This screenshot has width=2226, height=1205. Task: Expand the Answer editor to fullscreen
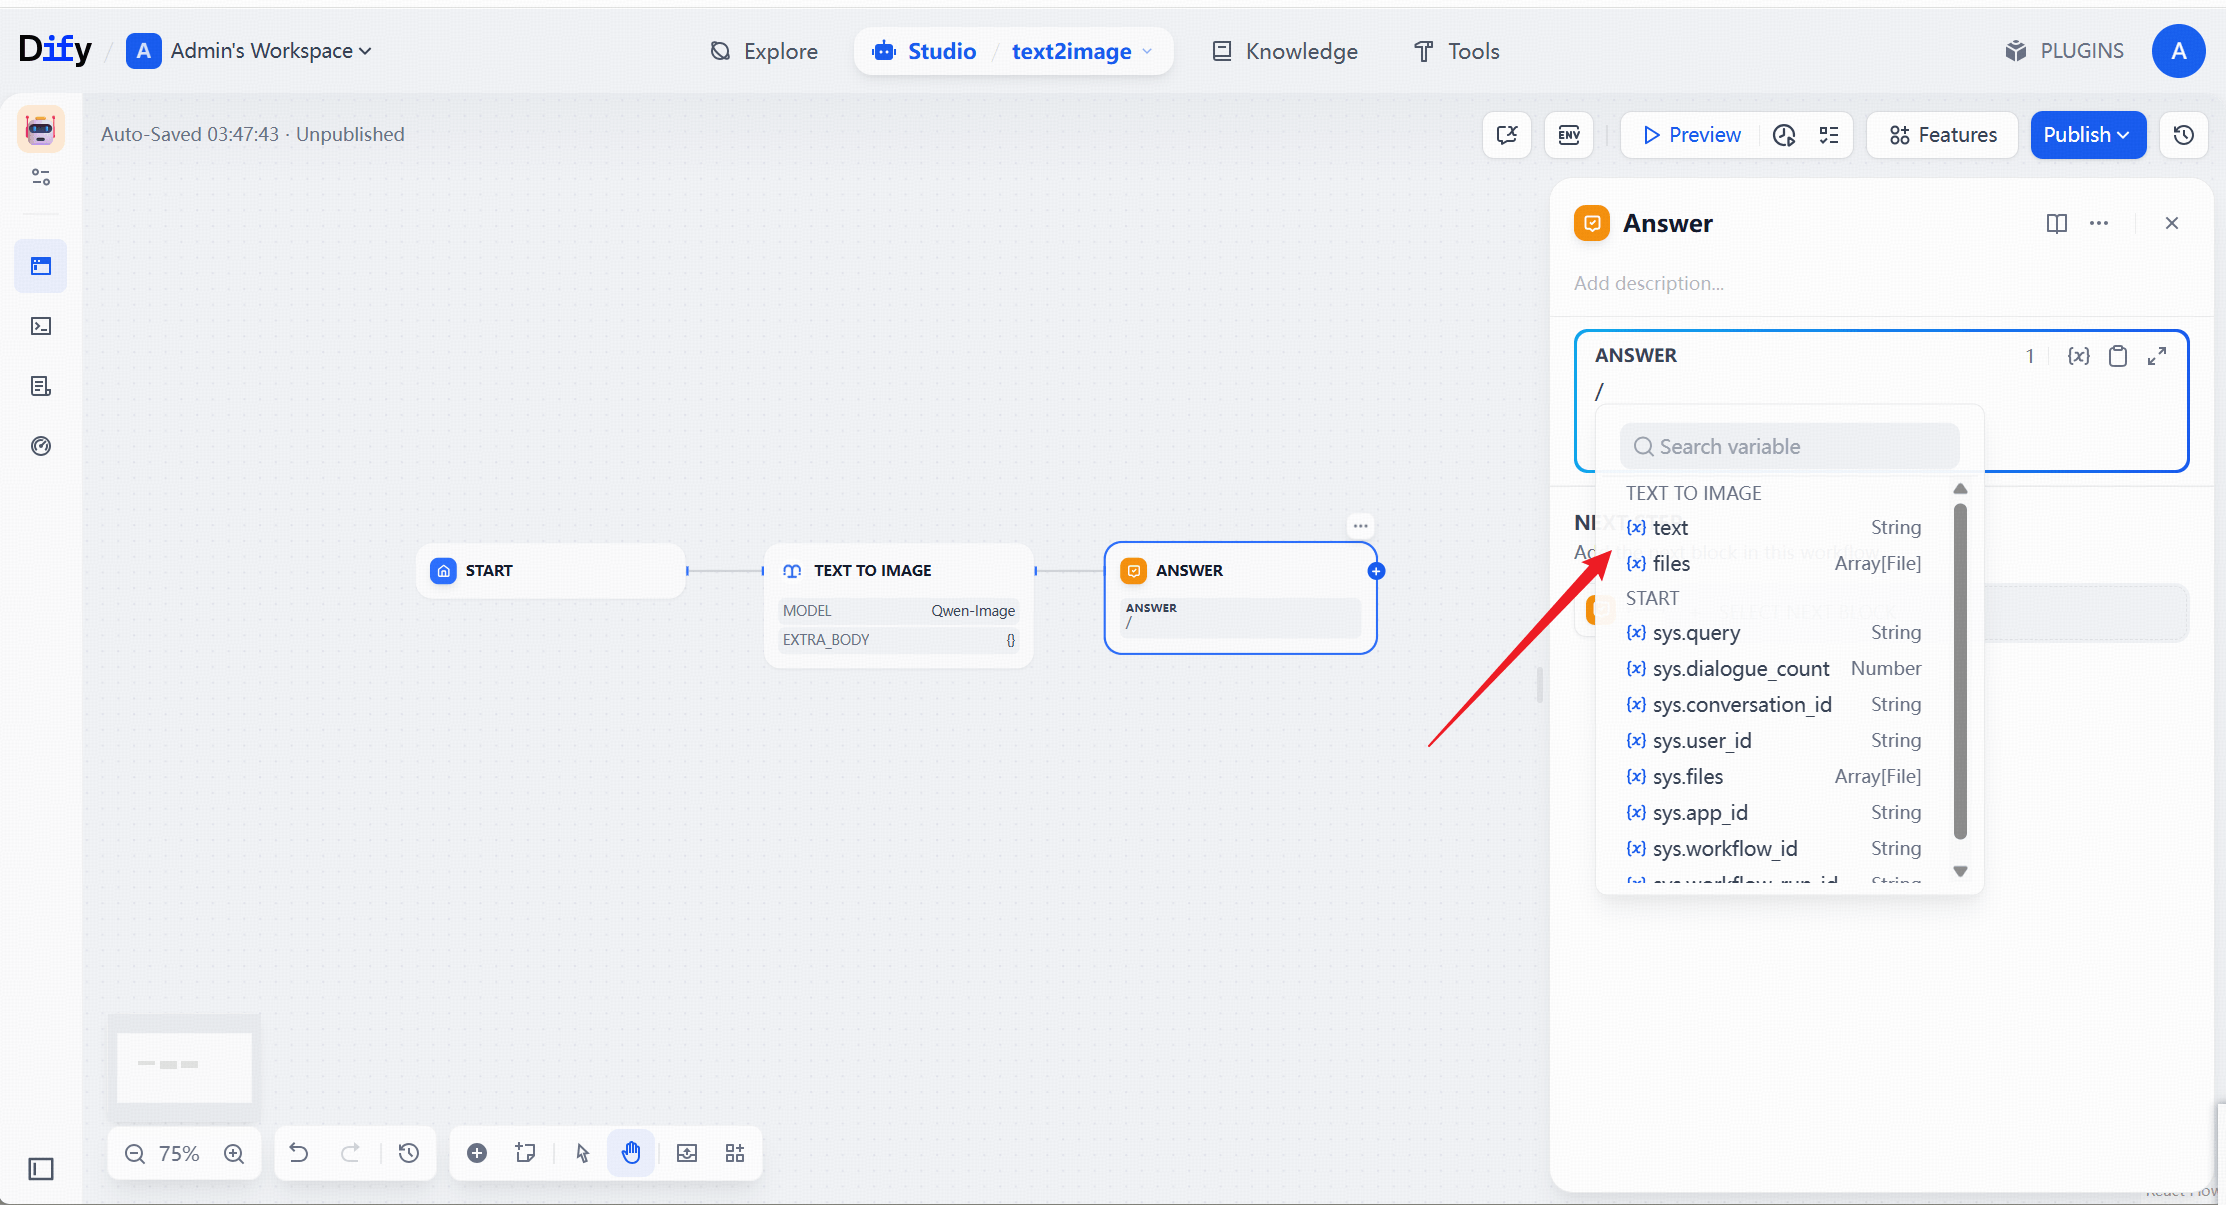coord(2157,356)
